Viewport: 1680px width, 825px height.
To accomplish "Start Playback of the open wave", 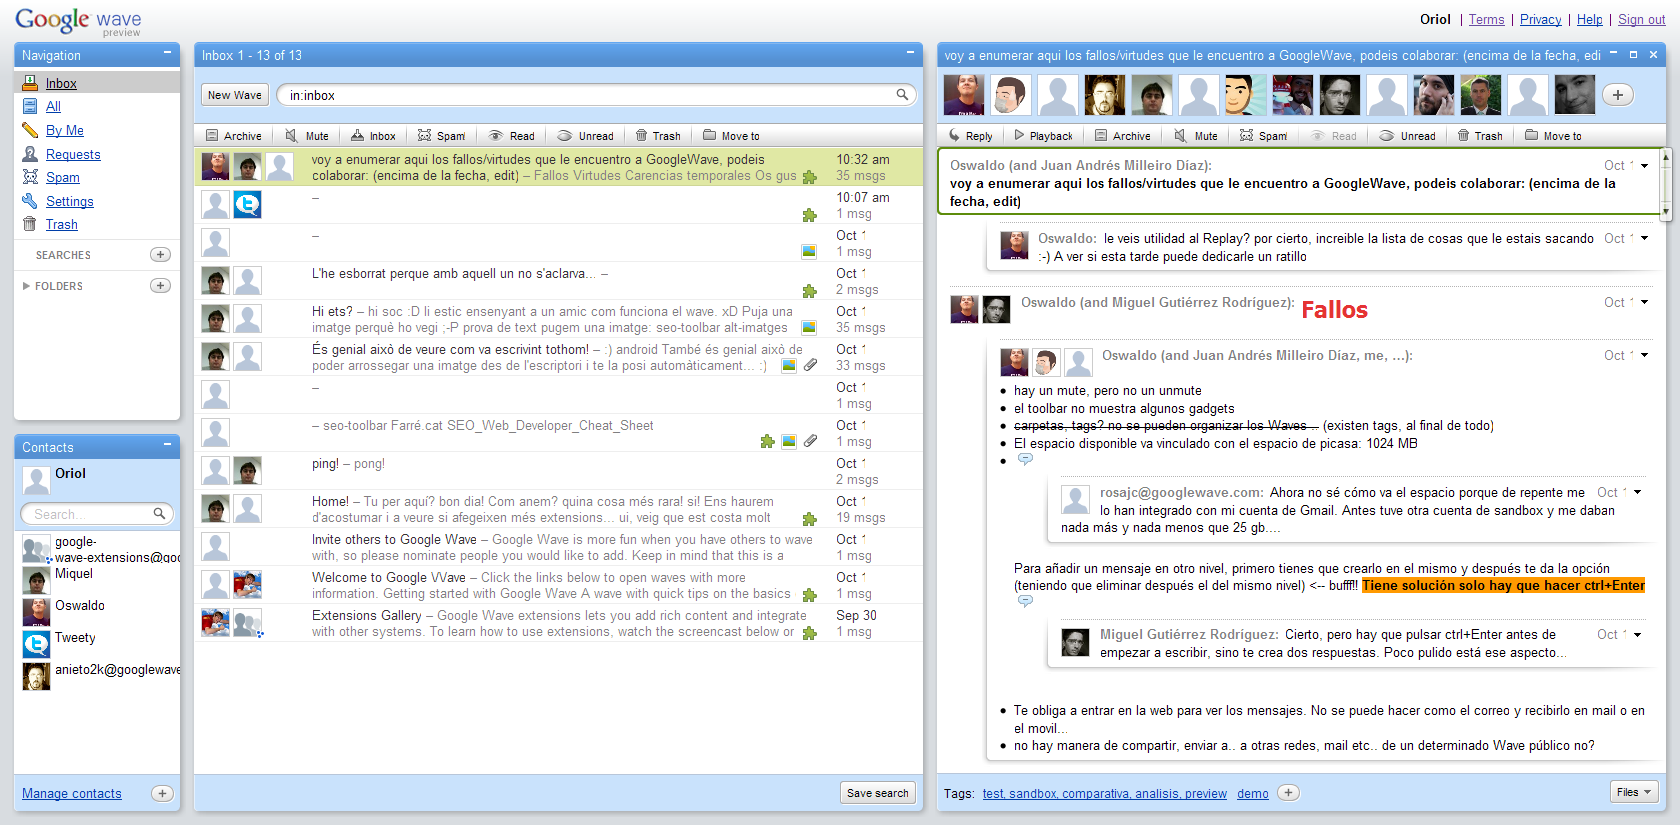I will click(x=1043, y=136).
